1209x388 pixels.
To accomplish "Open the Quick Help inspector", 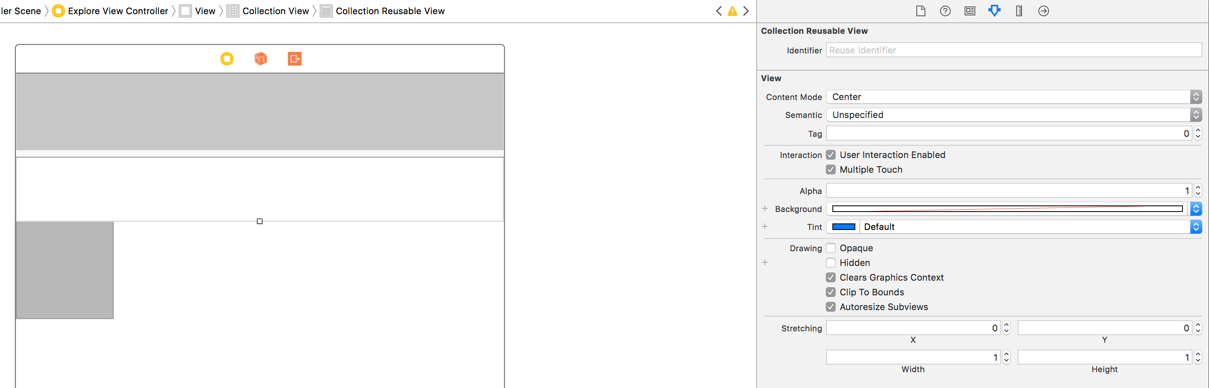I will pos(945,11).
